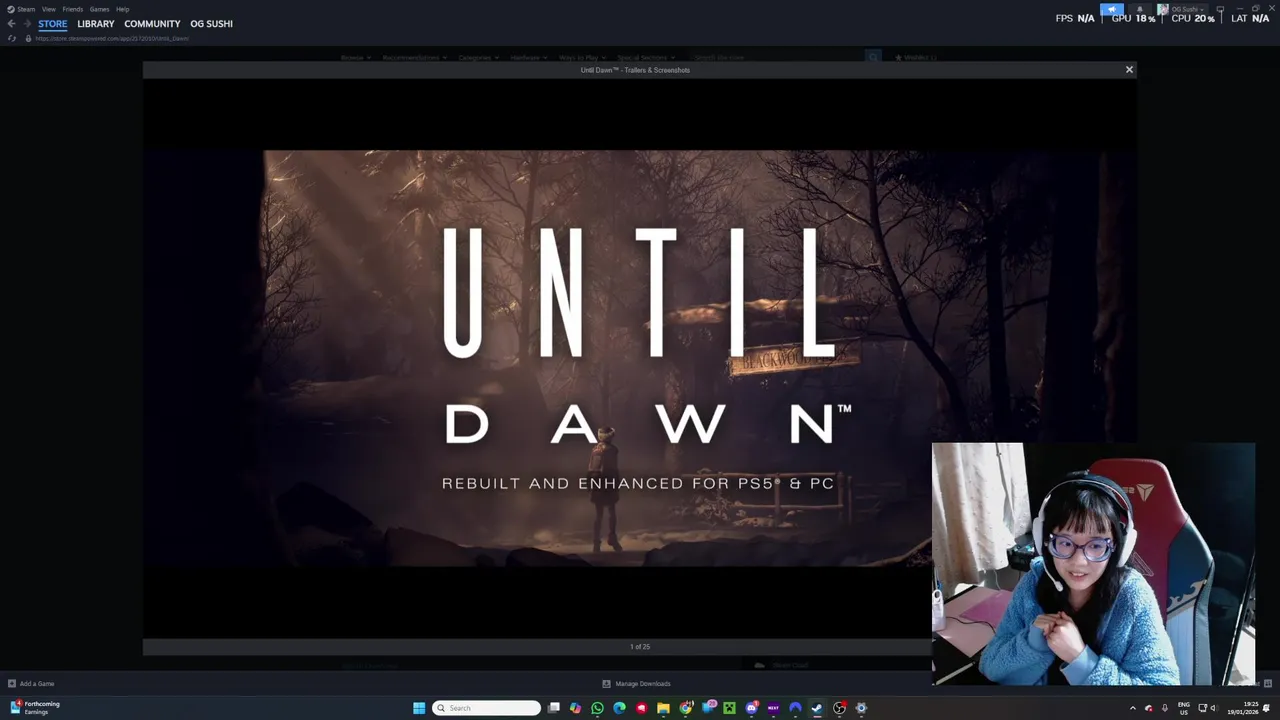Screen dimensions: 1280x720
Task: Open the Steam taskbar icon
Action: pos(817,708)
